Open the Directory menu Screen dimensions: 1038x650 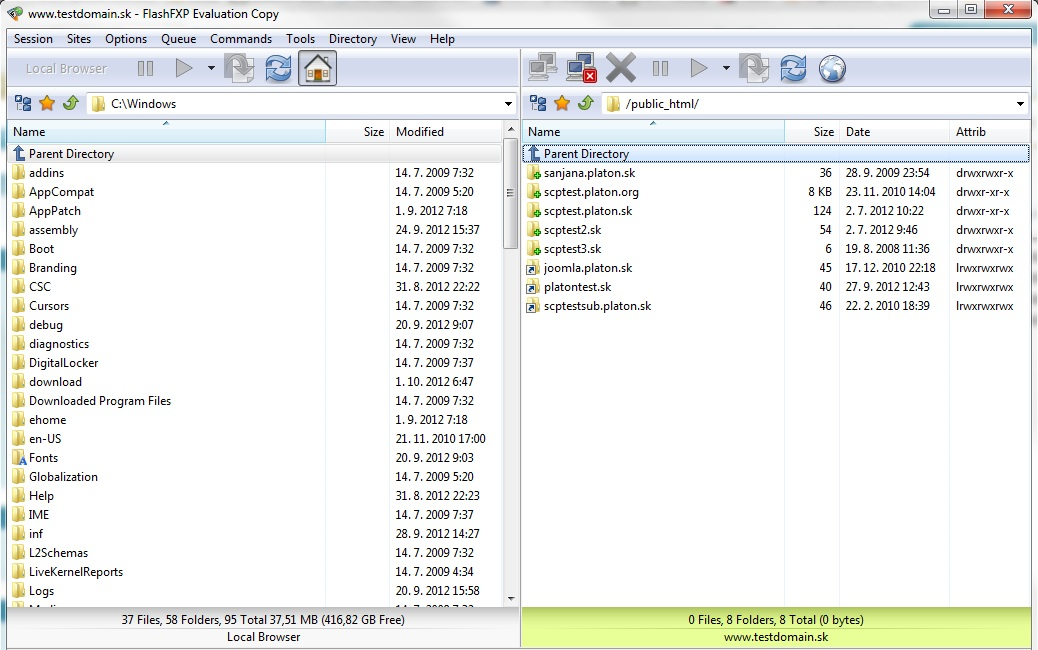click(x=353, y=39)
